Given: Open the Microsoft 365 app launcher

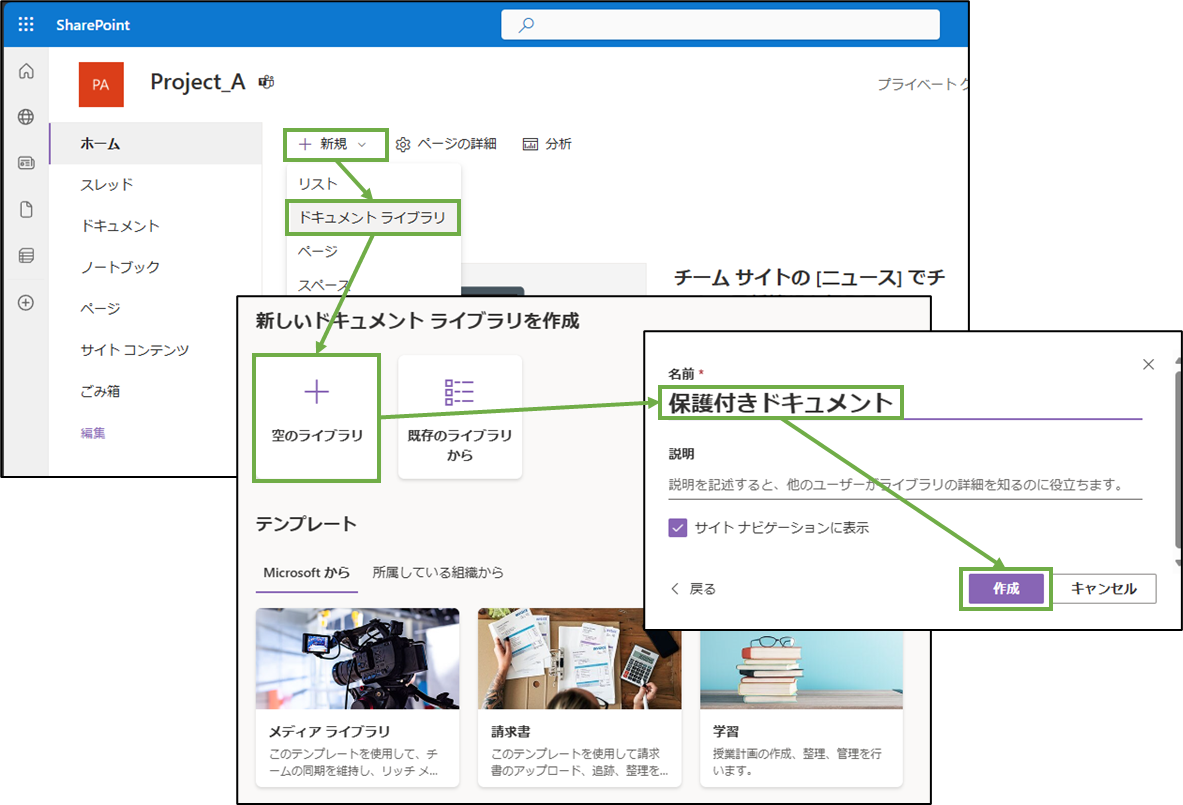Looking at the screenshot, I should click(x=24, y=24).
